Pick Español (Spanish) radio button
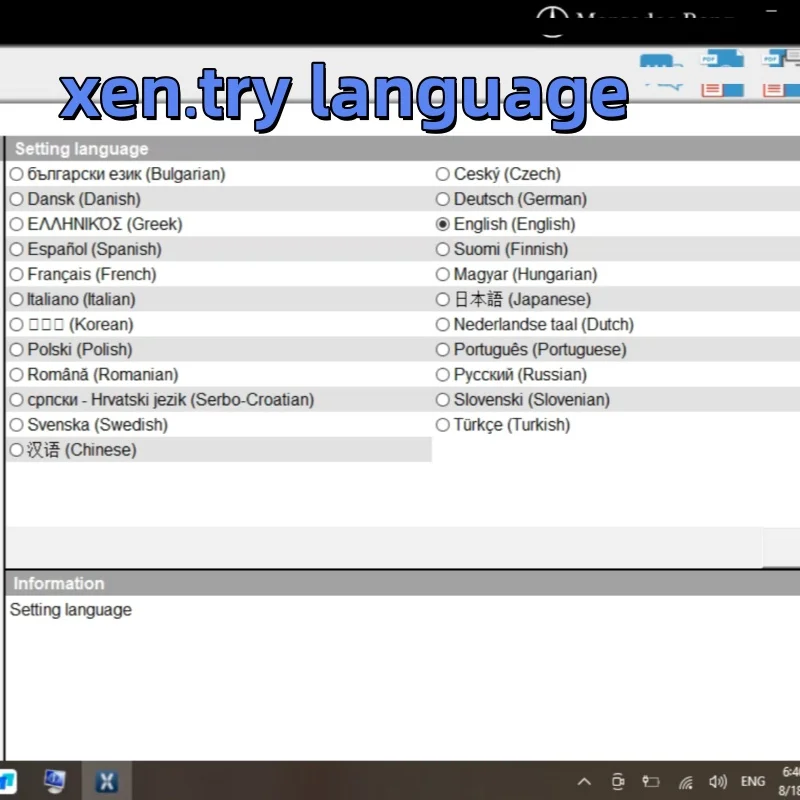 [x=16, y=249]
